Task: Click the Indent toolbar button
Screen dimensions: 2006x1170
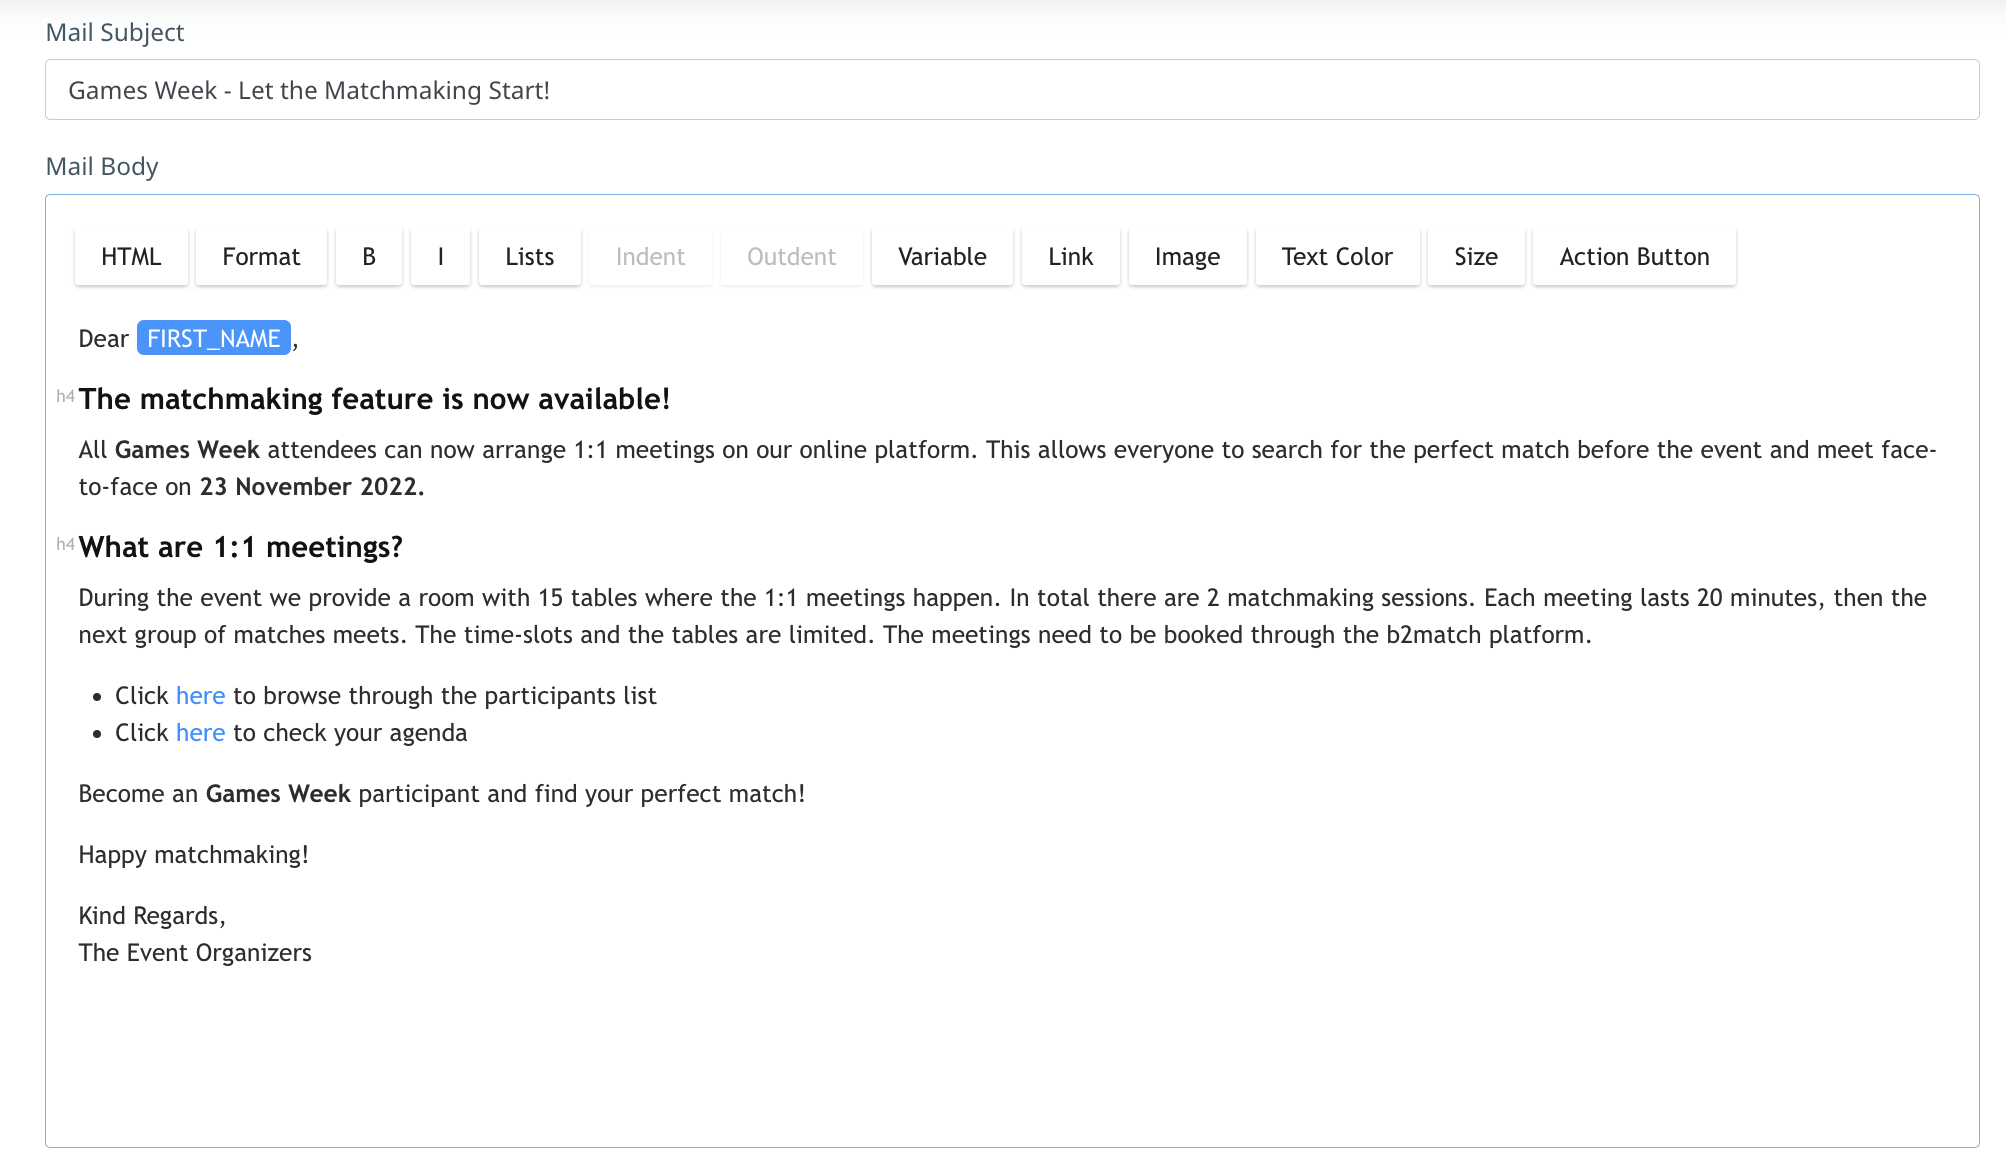Action: (x=650, y=257)
